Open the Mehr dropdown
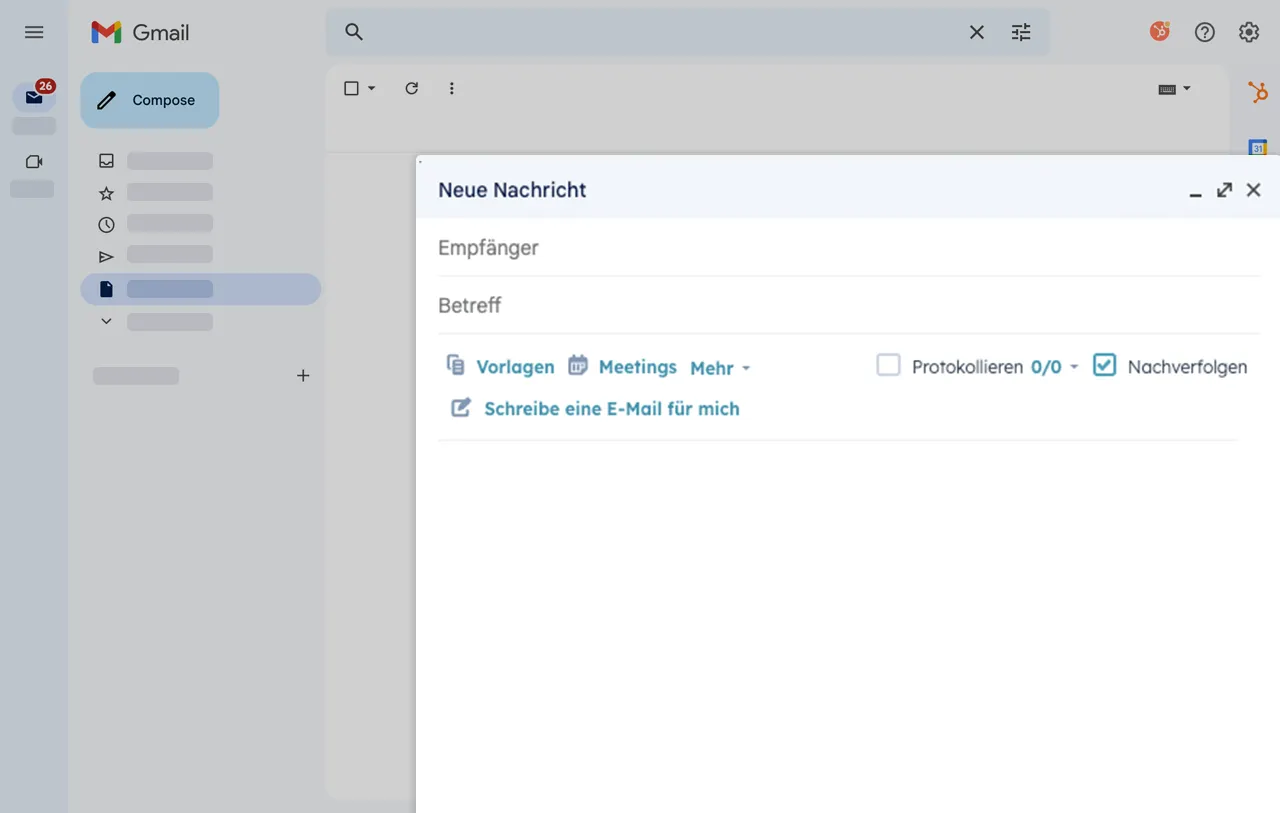Screen dimensions: 1280x813 point(720,368)
